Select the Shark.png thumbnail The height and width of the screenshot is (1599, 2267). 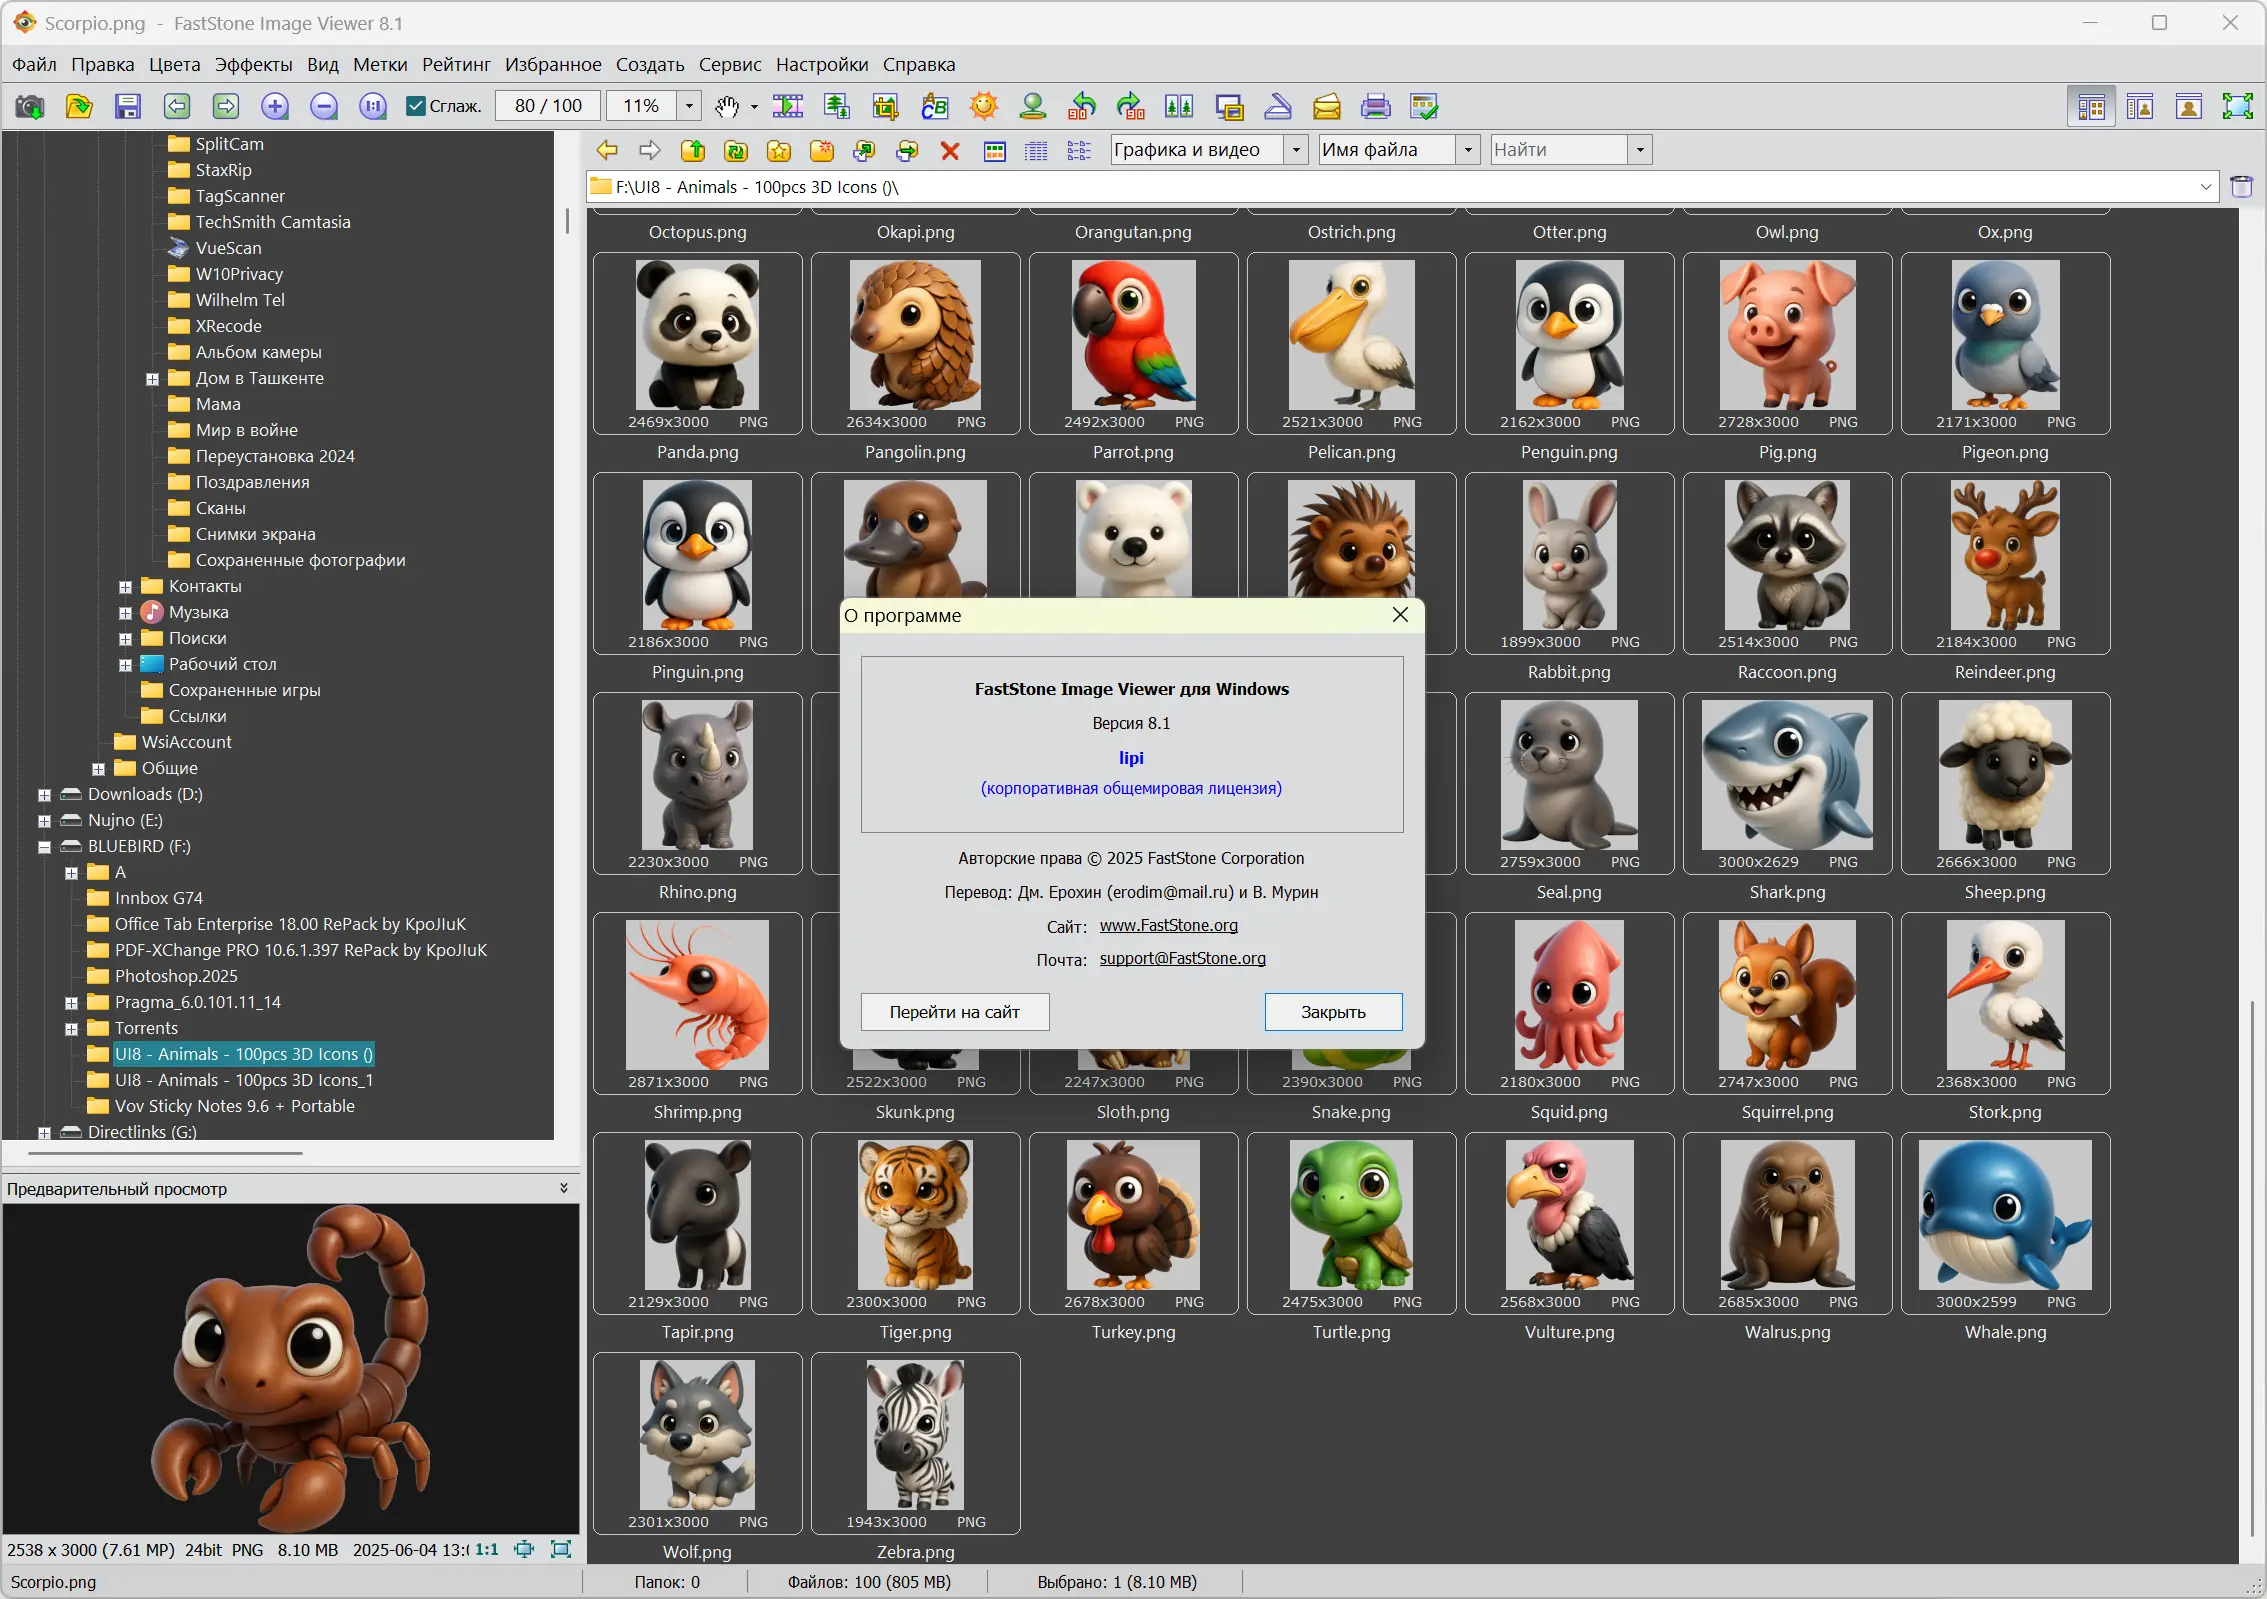[1786, 782]
